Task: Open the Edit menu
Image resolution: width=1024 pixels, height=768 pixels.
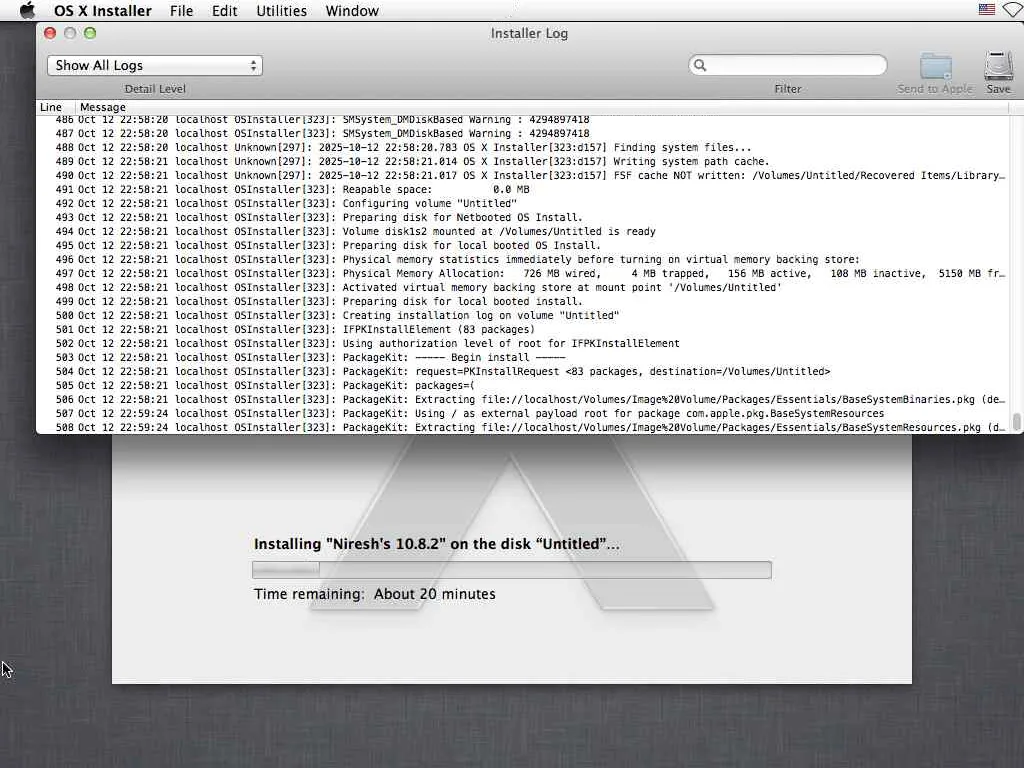Action: 224,11
